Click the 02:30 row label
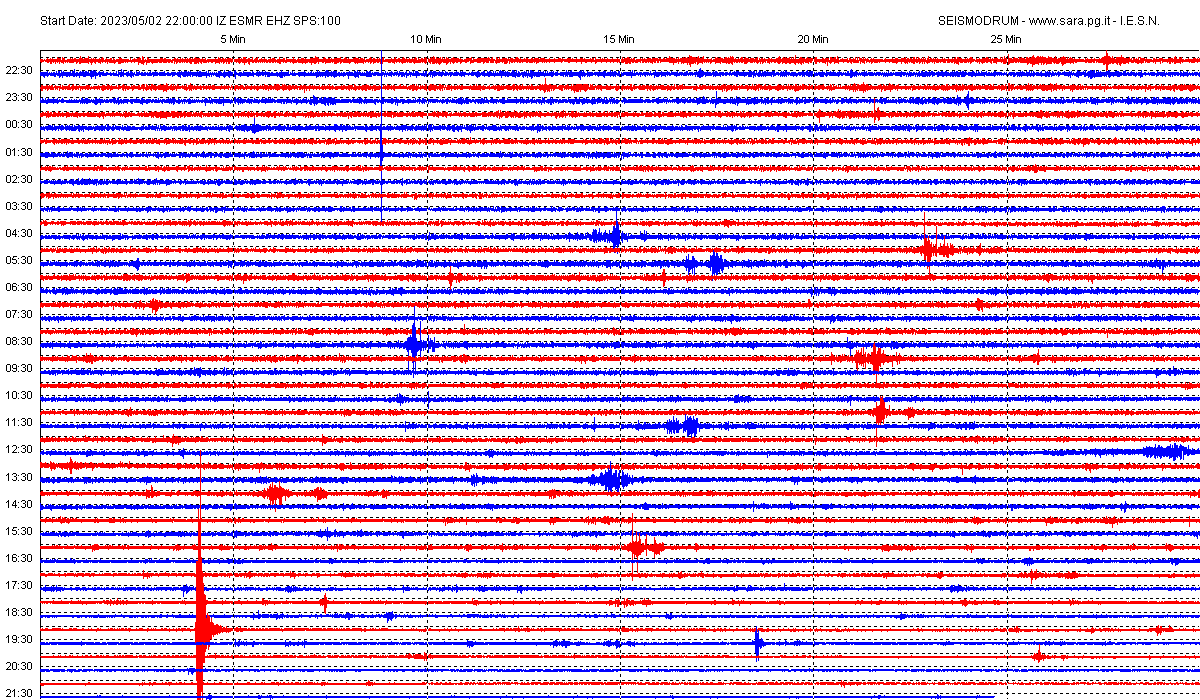 click(20, 179)
